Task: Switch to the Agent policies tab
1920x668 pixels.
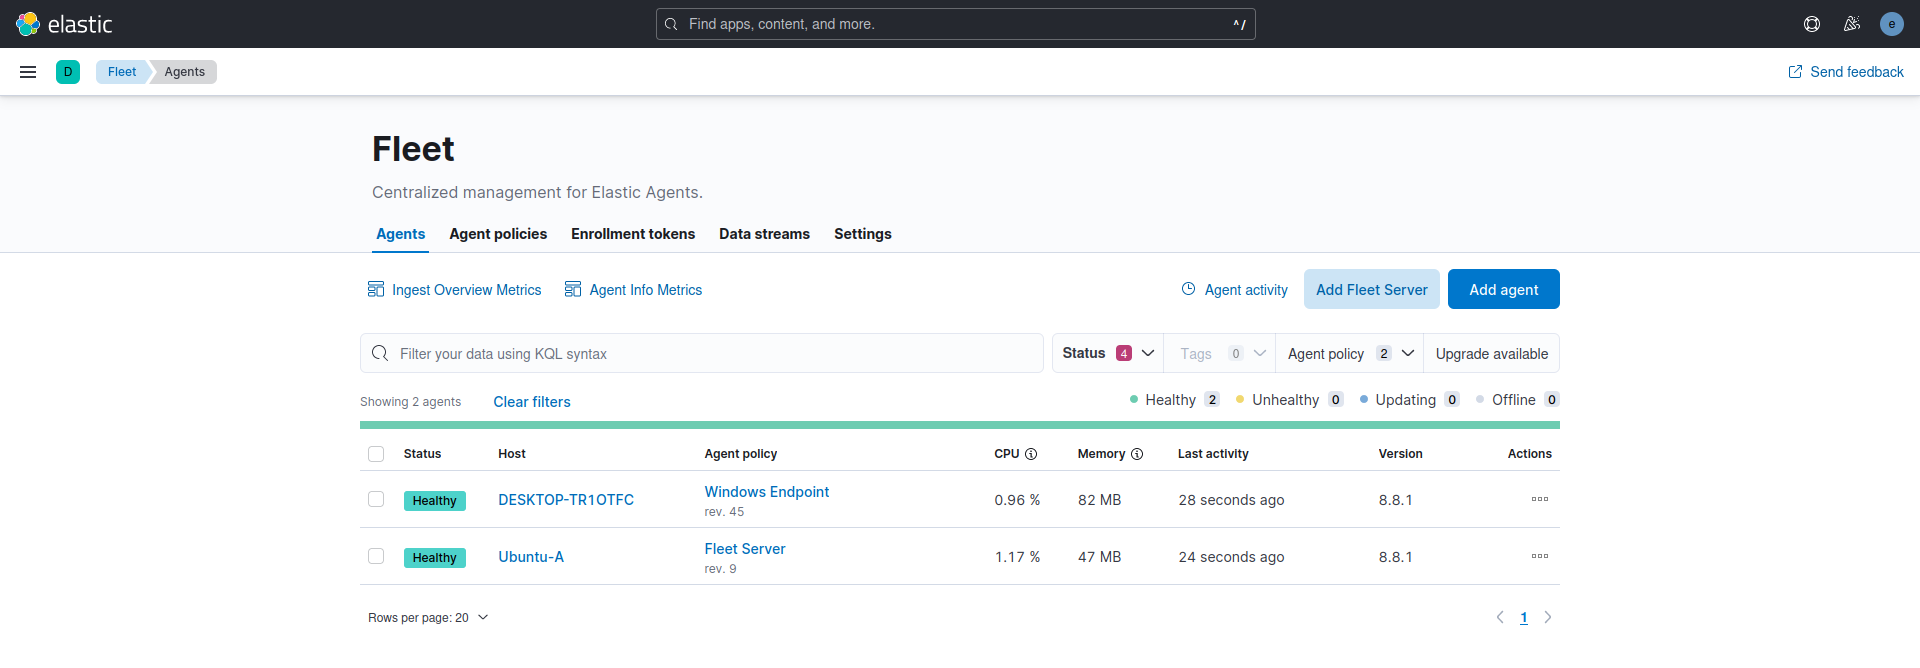Action: 498,233
